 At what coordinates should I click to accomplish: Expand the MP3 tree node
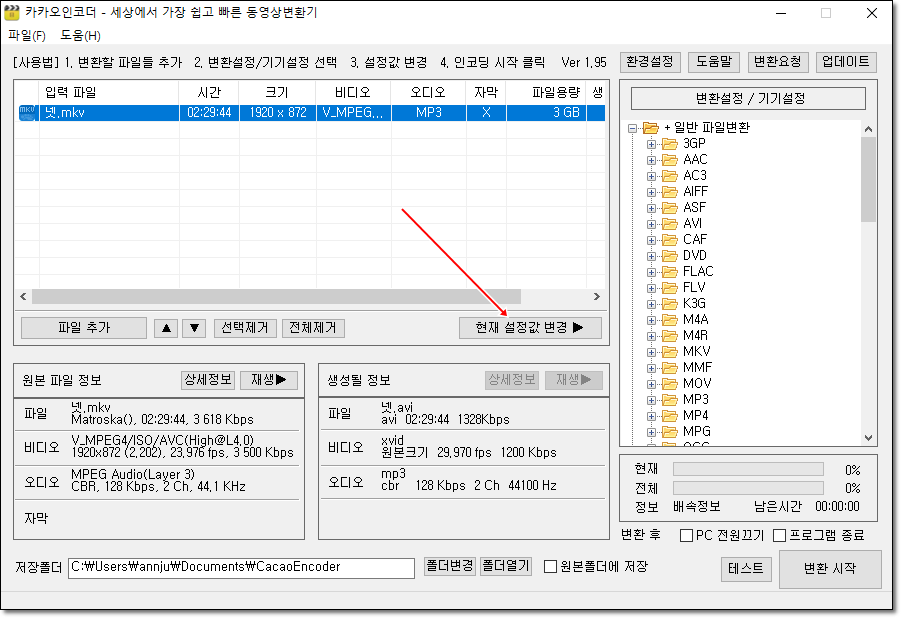651,400
